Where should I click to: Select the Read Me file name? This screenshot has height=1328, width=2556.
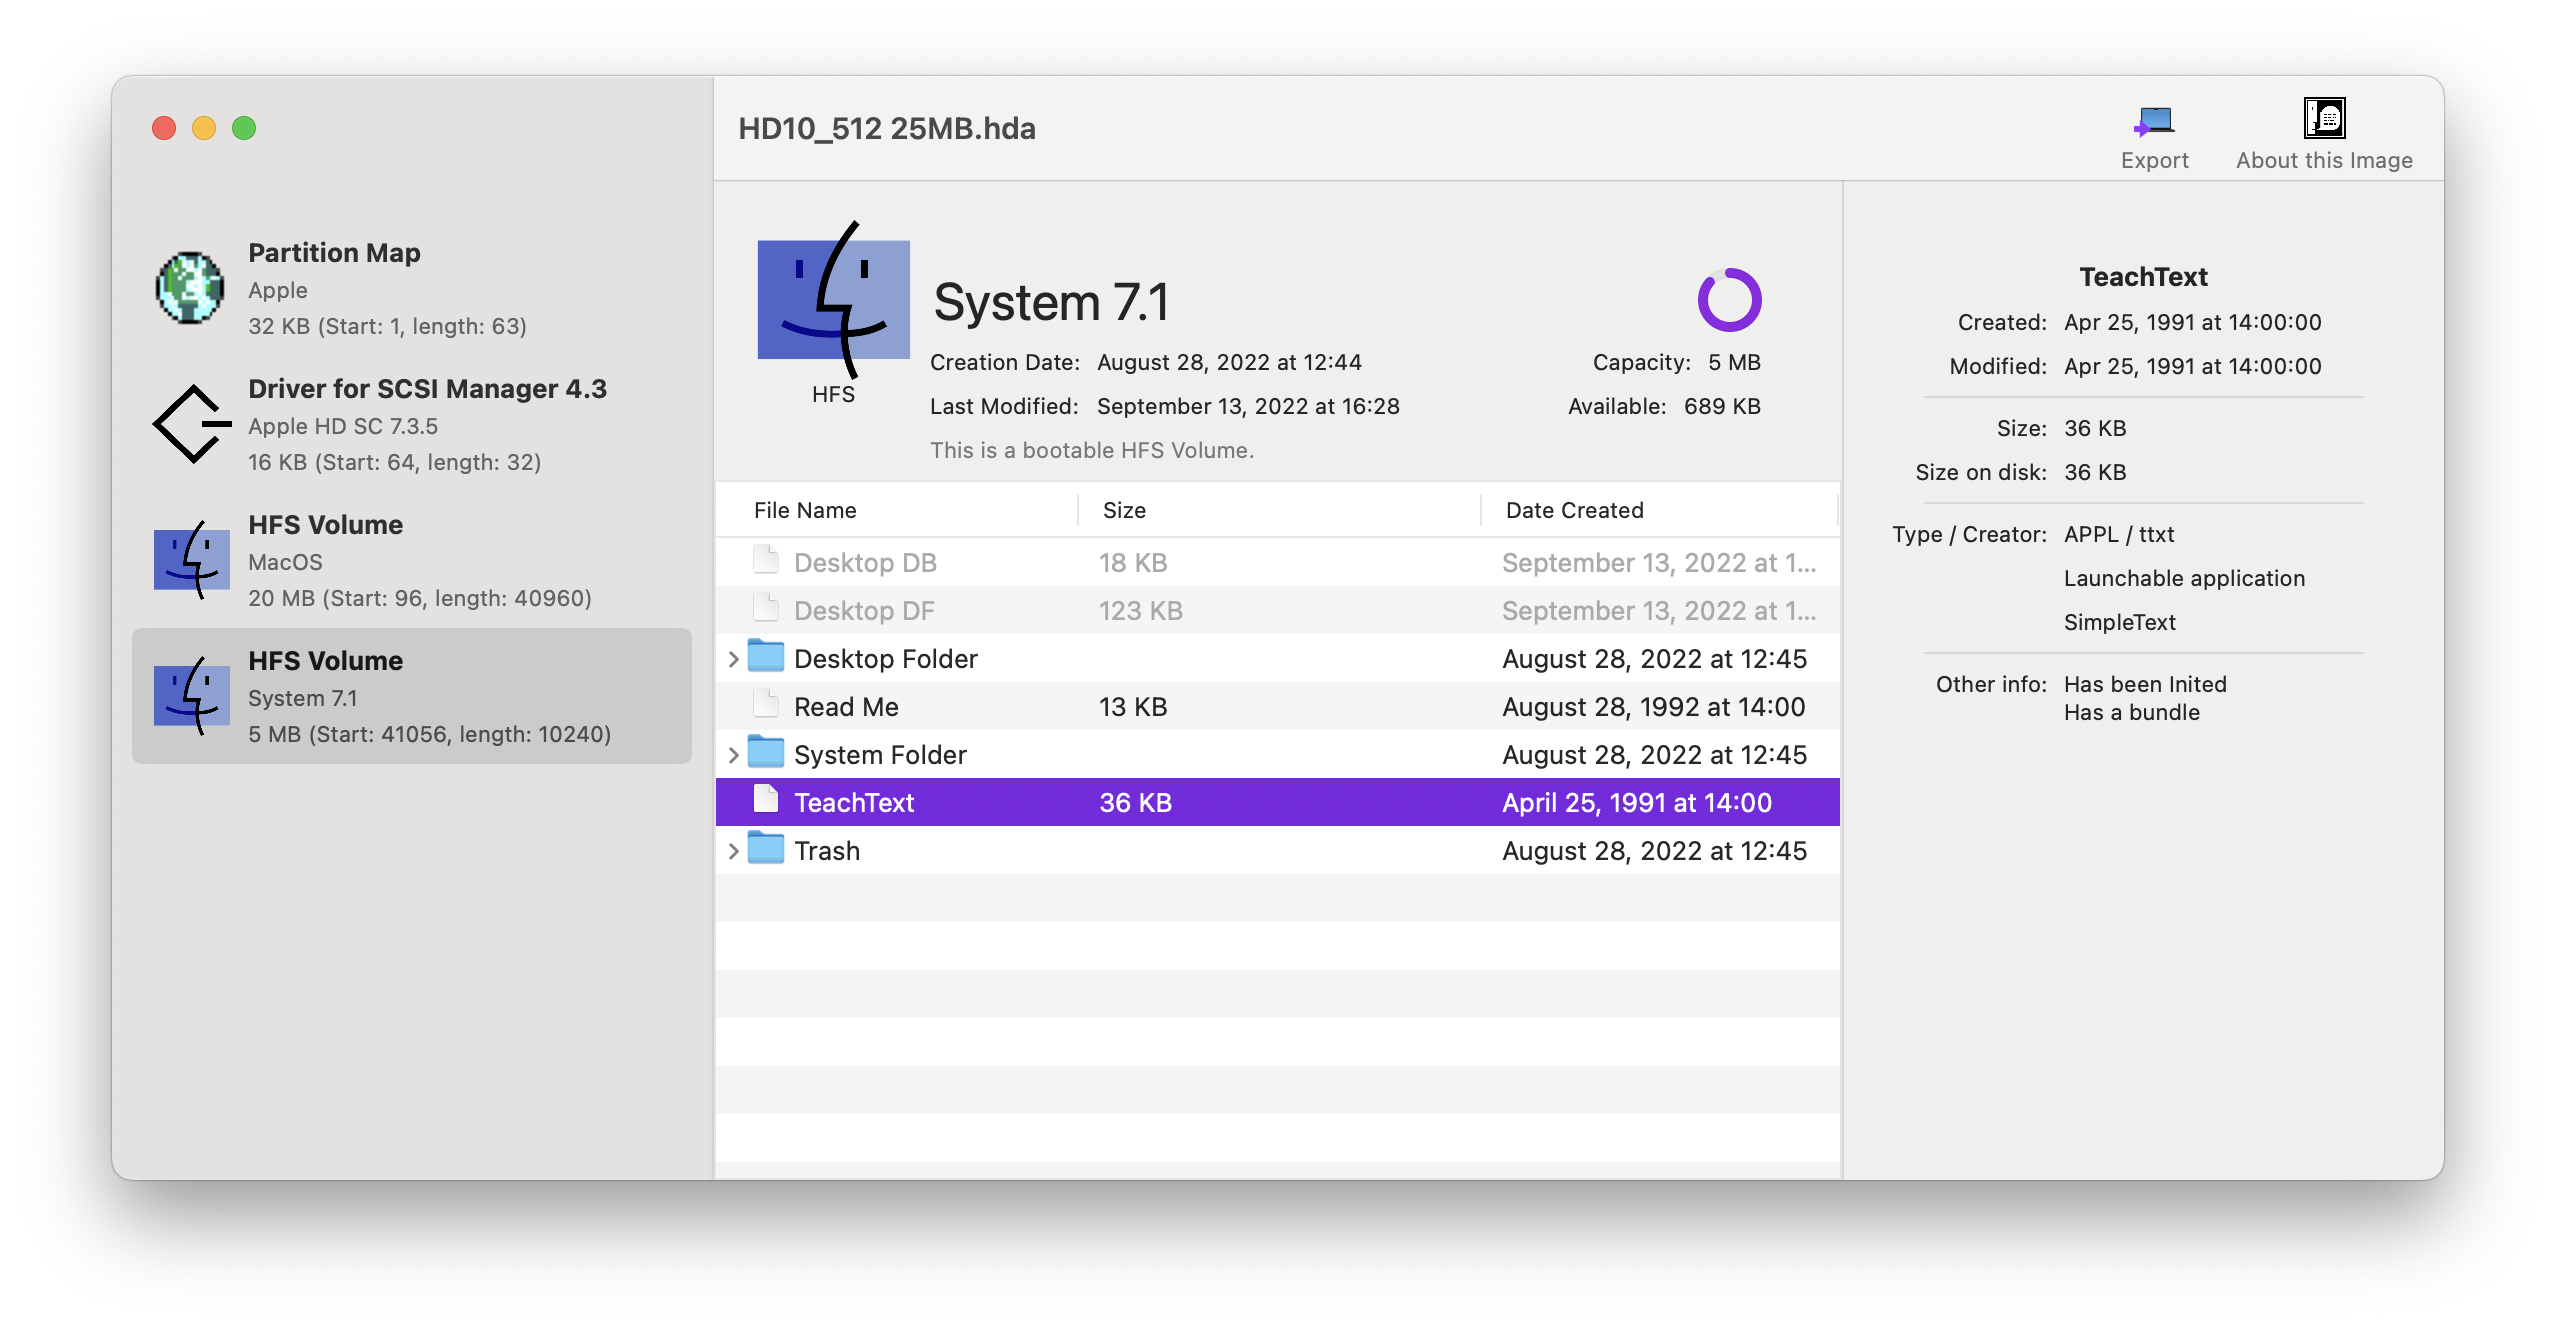[x=846, y=707]
